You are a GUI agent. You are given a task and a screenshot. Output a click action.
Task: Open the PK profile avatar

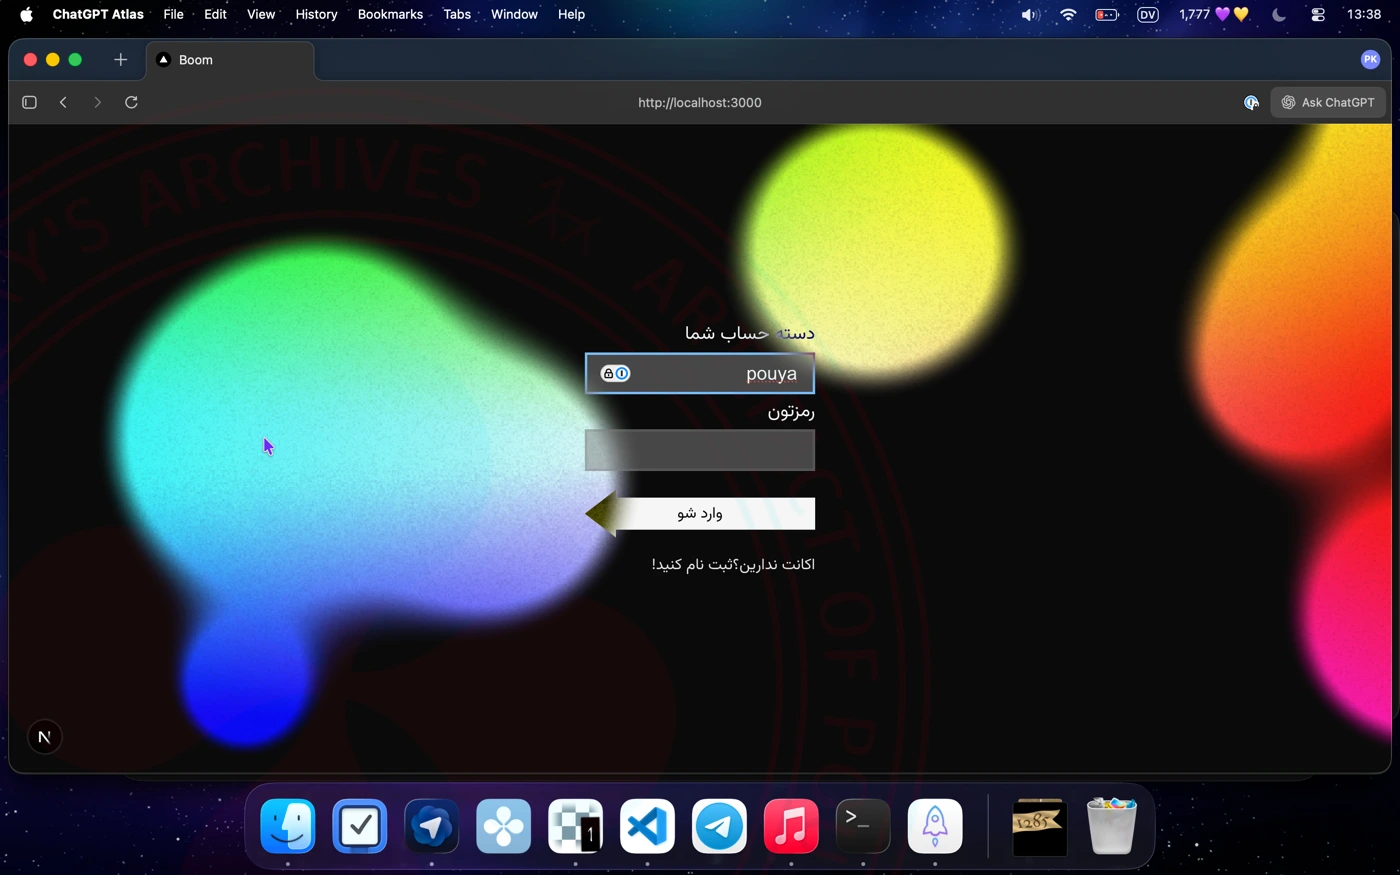coord(1370,60)
